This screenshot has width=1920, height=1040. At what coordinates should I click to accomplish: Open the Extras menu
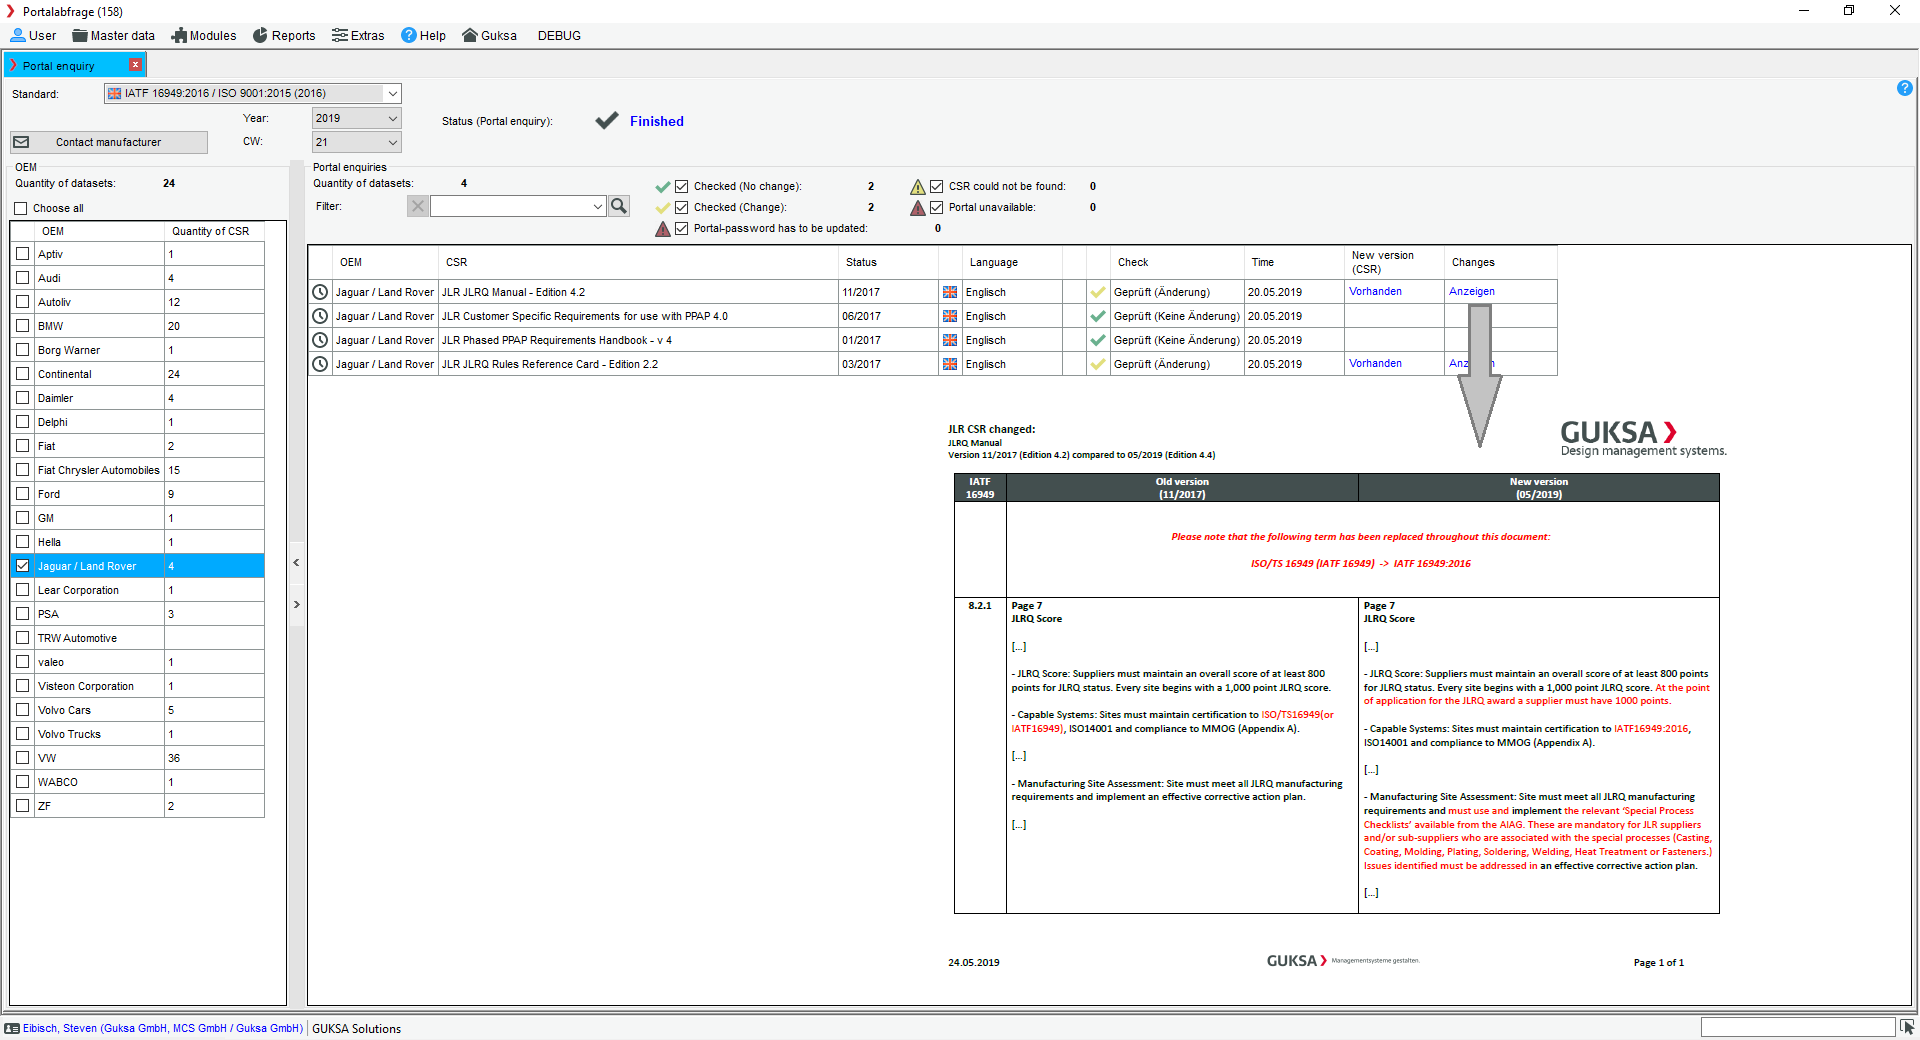point(358,35)
